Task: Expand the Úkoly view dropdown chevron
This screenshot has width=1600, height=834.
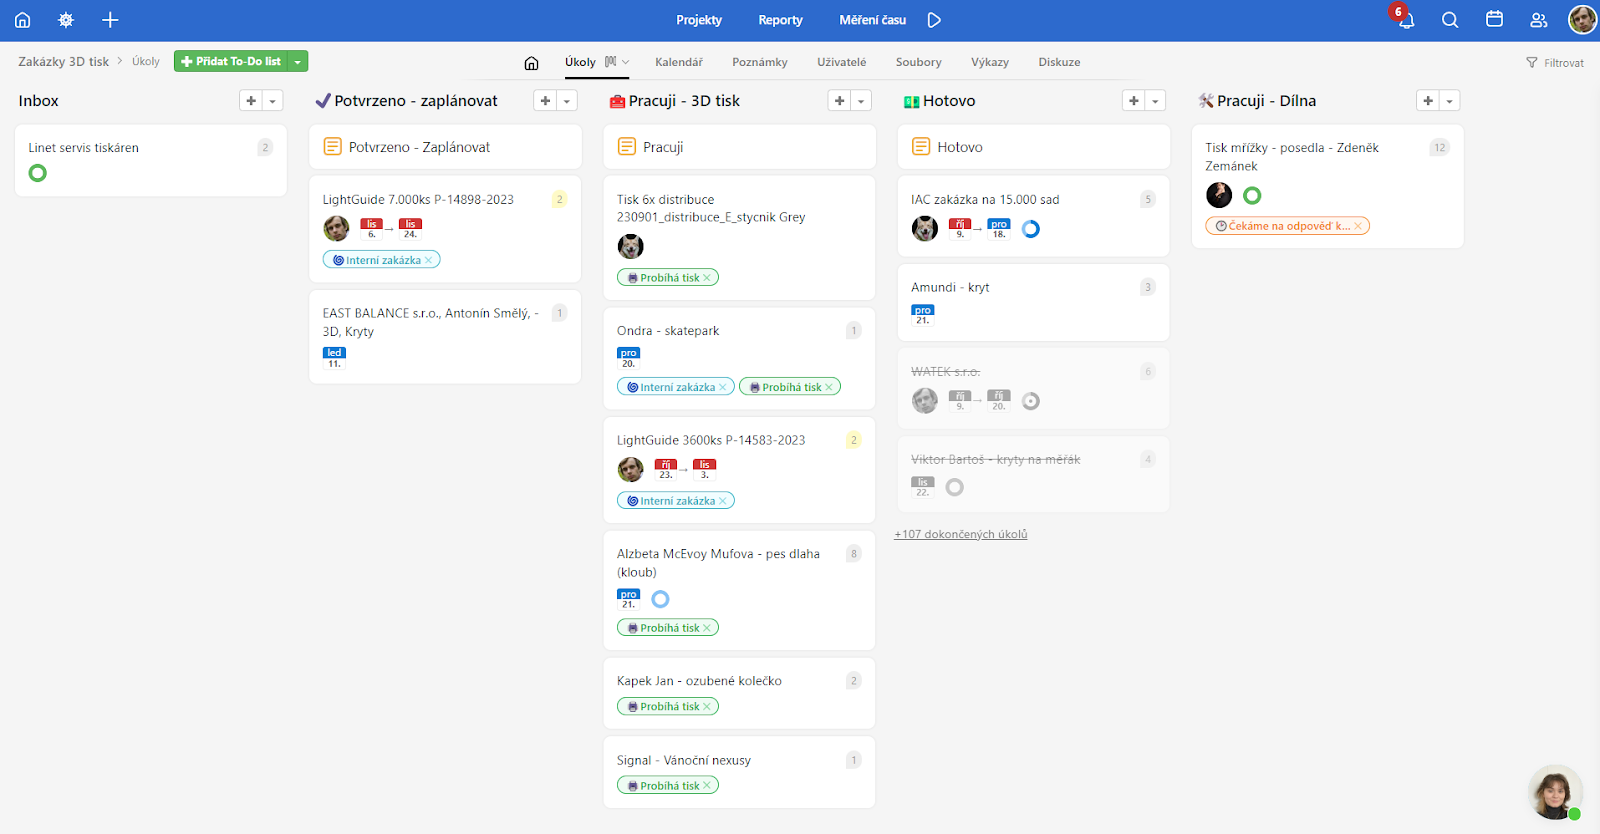Action: click(x=626, y=62)
